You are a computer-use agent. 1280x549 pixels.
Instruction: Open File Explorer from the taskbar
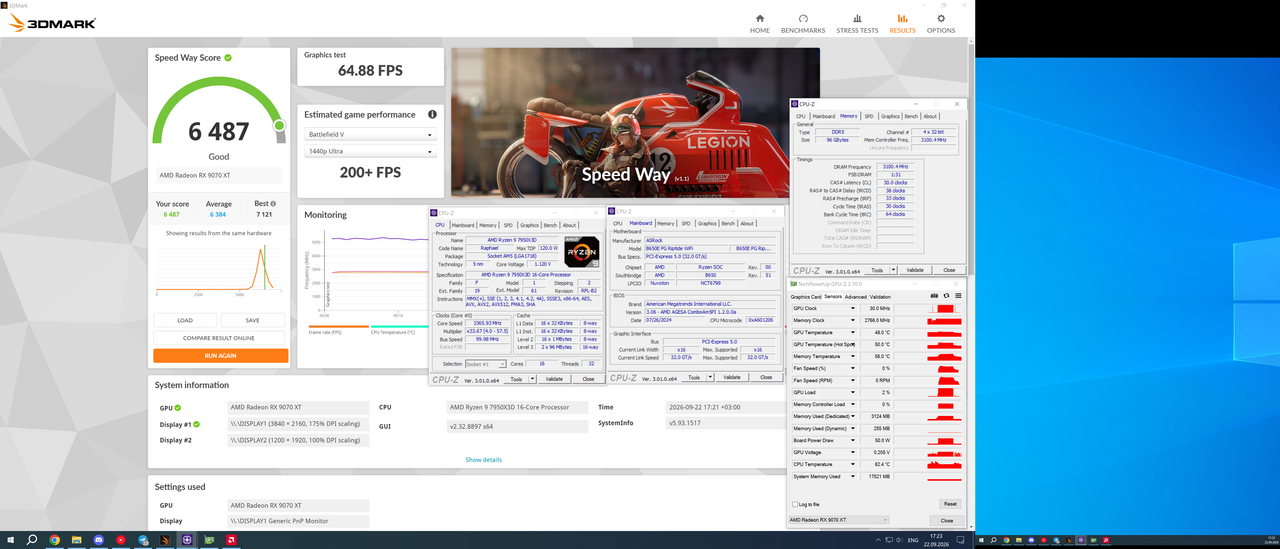coord(76,539)
